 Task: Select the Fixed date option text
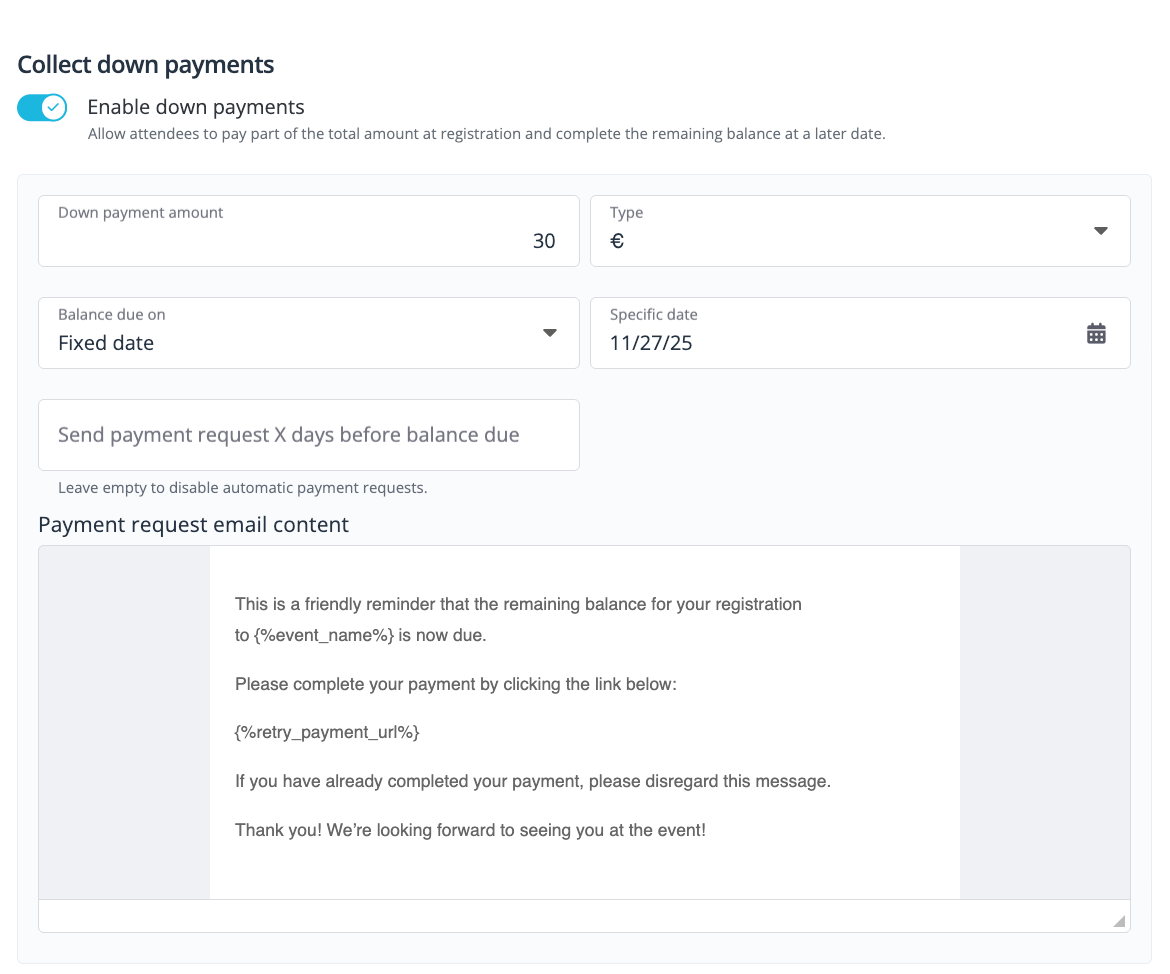point(106,342)
